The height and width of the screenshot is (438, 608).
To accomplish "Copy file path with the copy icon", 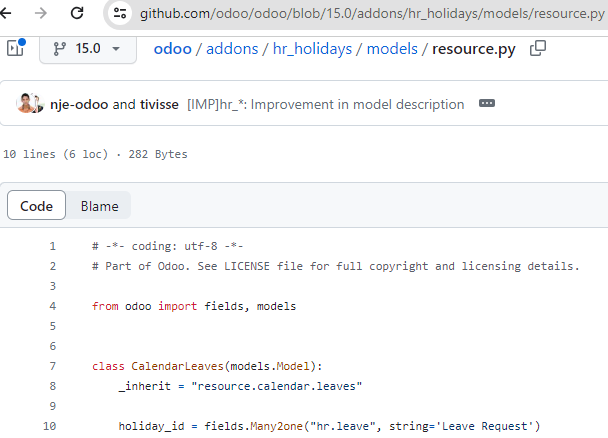I will [537, 48].
